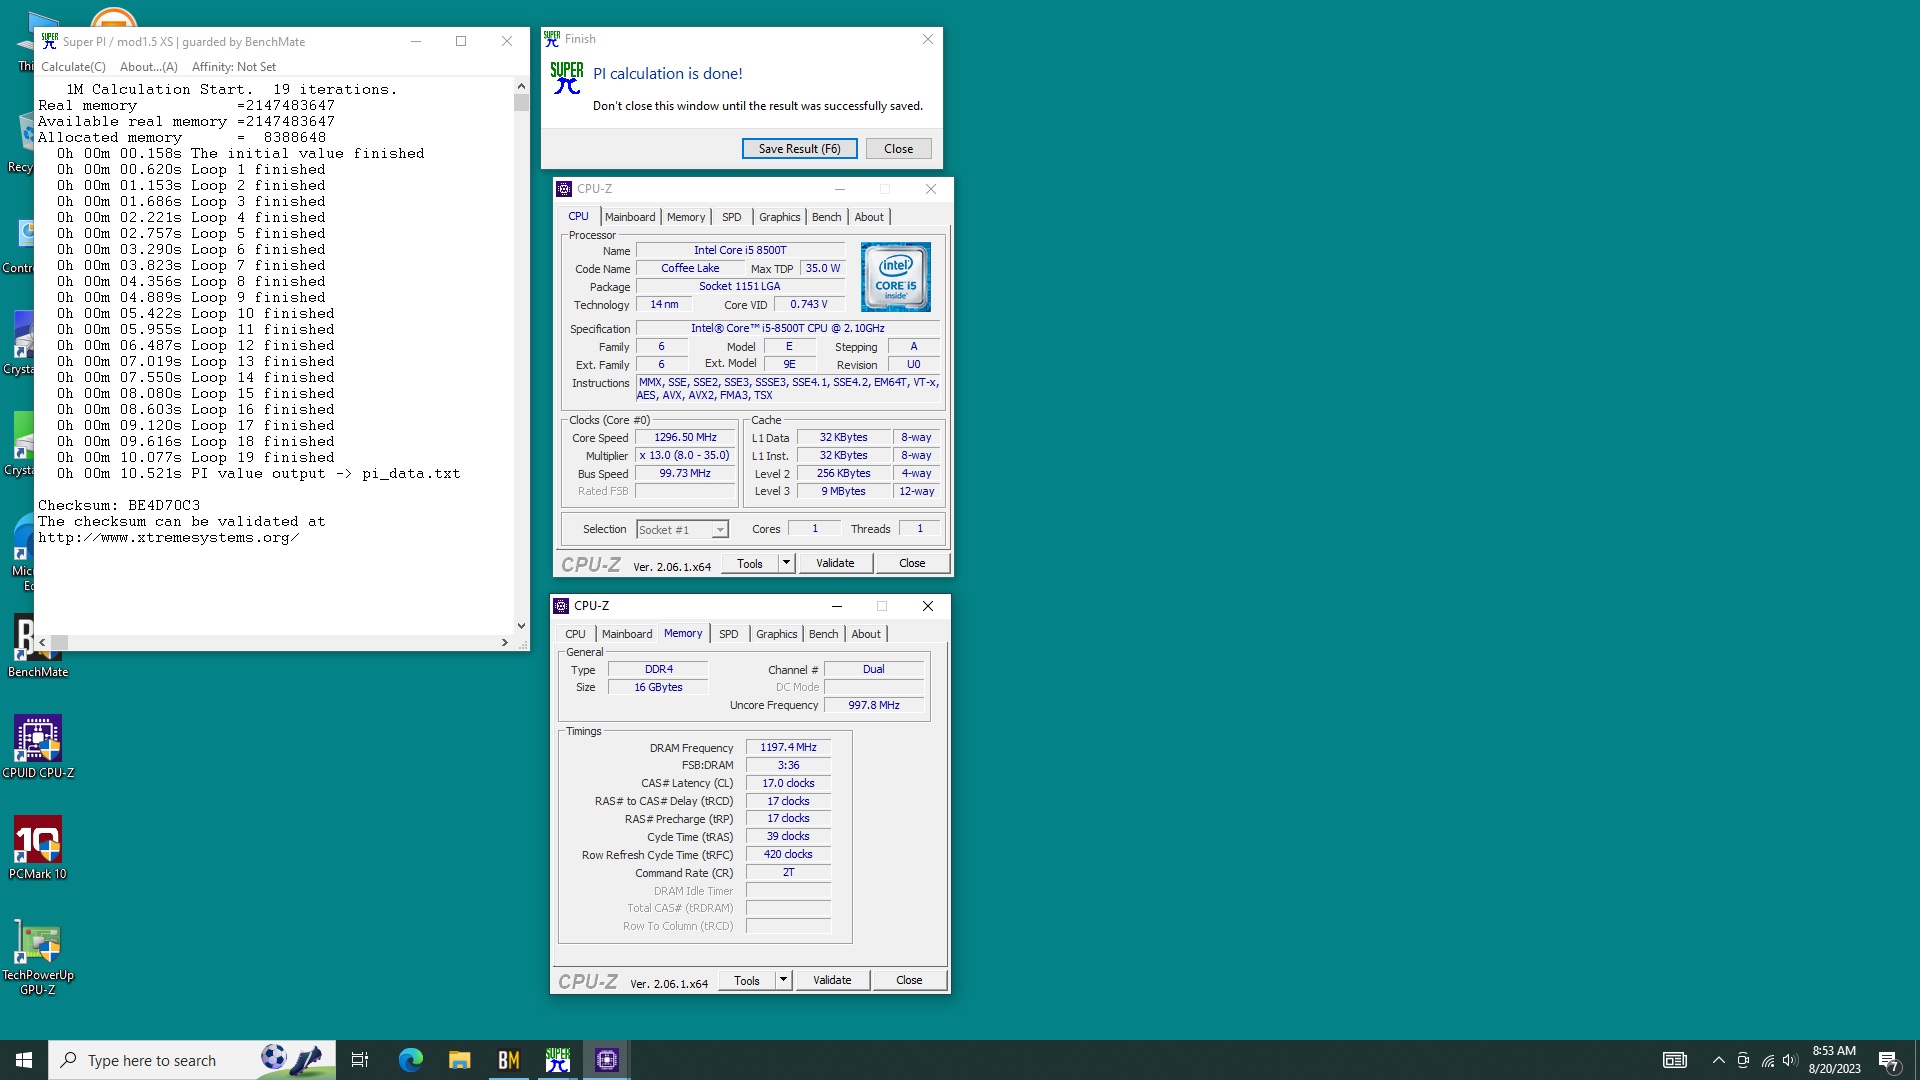Image resolution: width=1920 pixels, height=1080 pixels.
Task: Click in the taskbar search box
Action: pos(192,1060)
